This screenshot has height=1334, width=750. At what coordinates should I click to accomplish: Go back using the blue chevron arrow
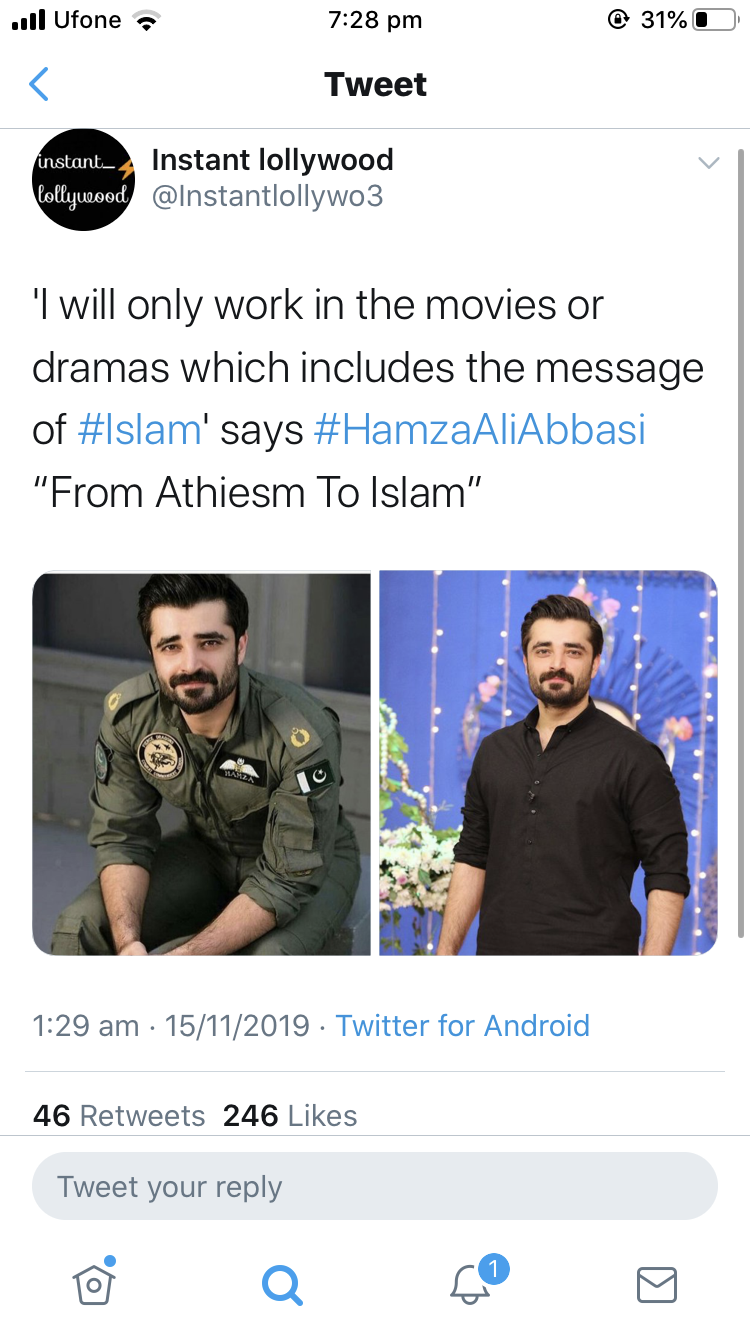click(x=38, y=84)
